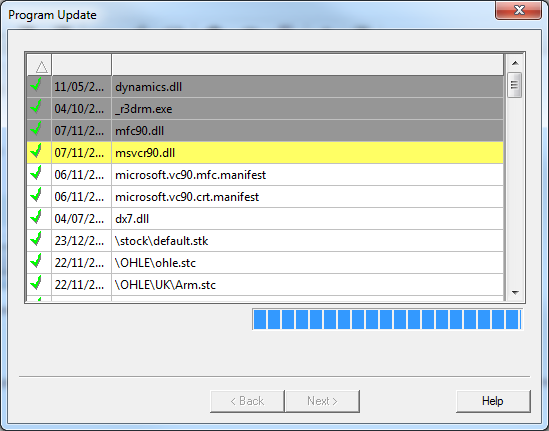Image resolution: width=549 pixels, height=431 pixels.
Task: Select the microsoft.vc90.crt.manifest file row
Action: [x=265, y=197]
